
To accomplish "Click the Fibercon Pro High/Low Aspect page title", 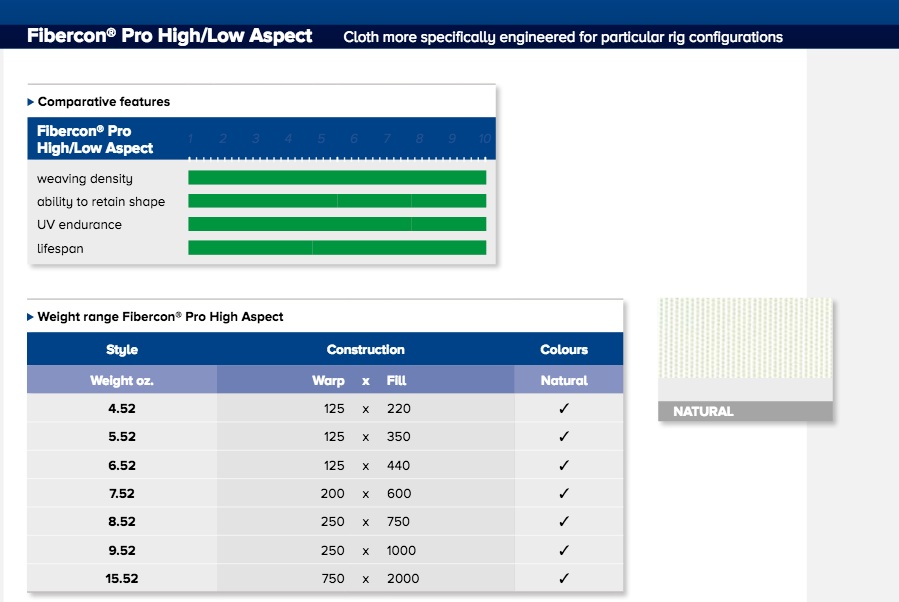I will click(x=170, y=36).
